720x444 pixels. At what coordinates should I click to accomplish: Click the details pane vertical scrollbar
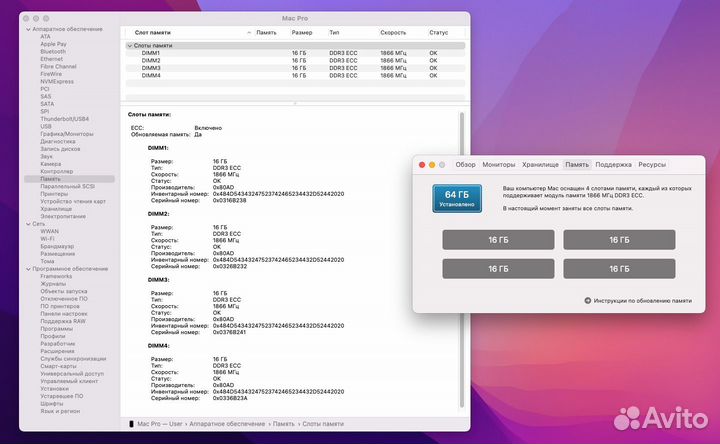click(x=462, y=259)
